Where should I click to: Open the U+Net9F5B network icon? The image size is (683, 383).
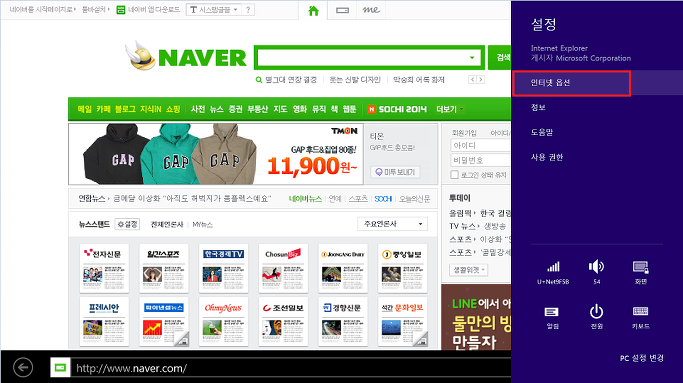(553, 272)
